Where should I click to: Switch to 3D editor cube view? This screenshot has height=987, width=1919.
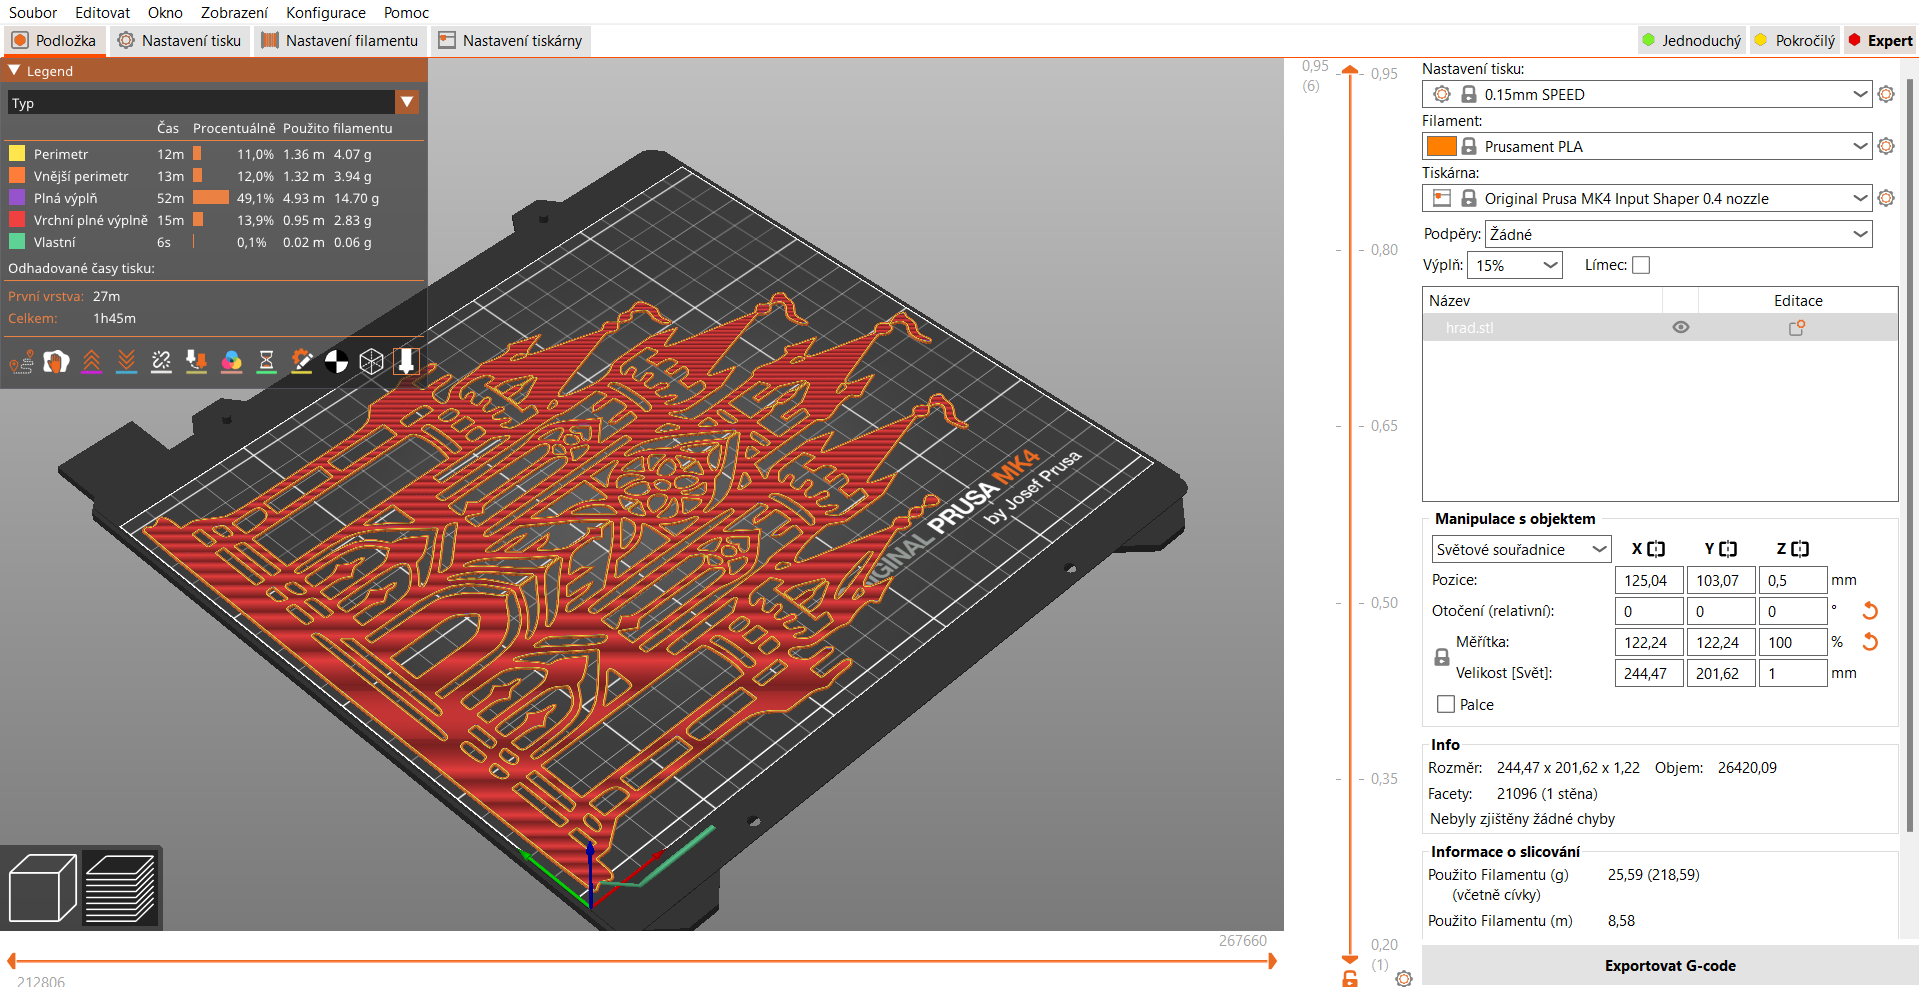(42, 888)
